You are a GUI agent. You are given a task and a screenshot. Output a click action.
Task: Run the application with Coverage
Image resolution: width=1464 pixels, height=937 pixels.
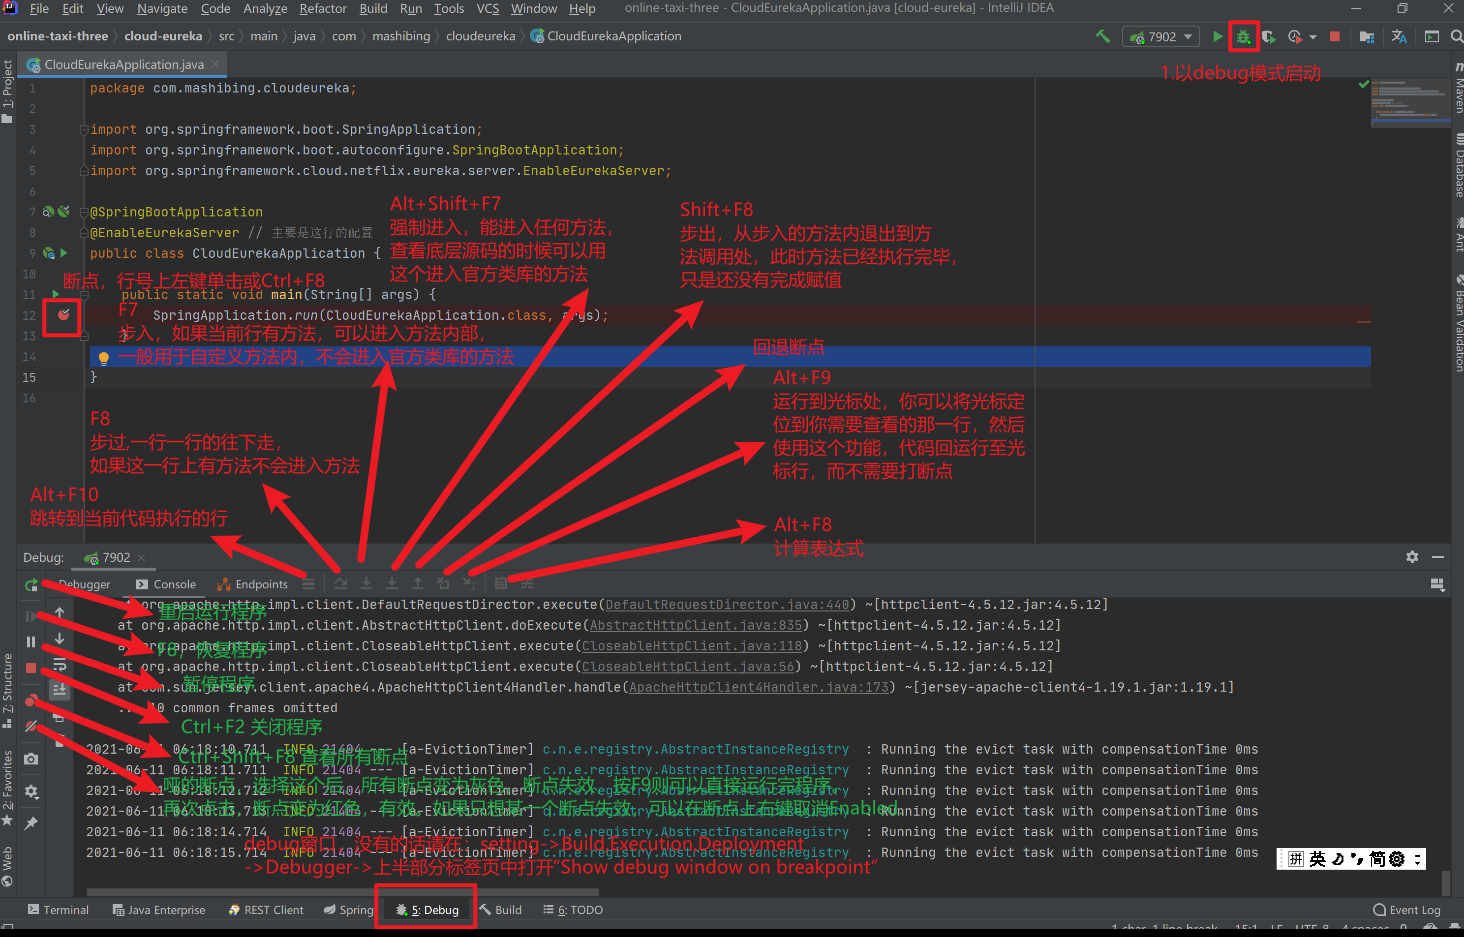click(1268, 37)
